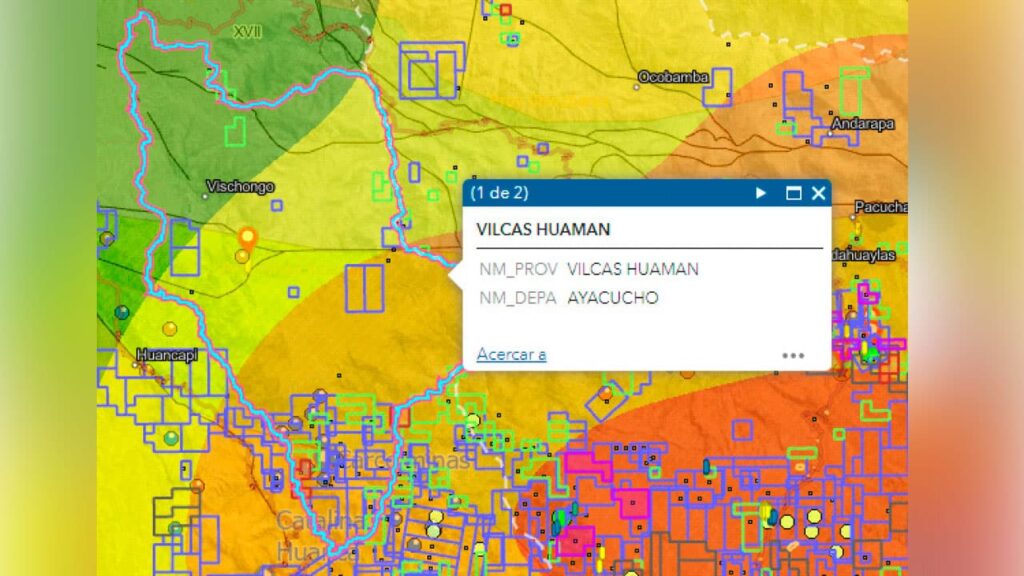Show the next feature in popup
1024x576 pixels.
tap(761, 193)
